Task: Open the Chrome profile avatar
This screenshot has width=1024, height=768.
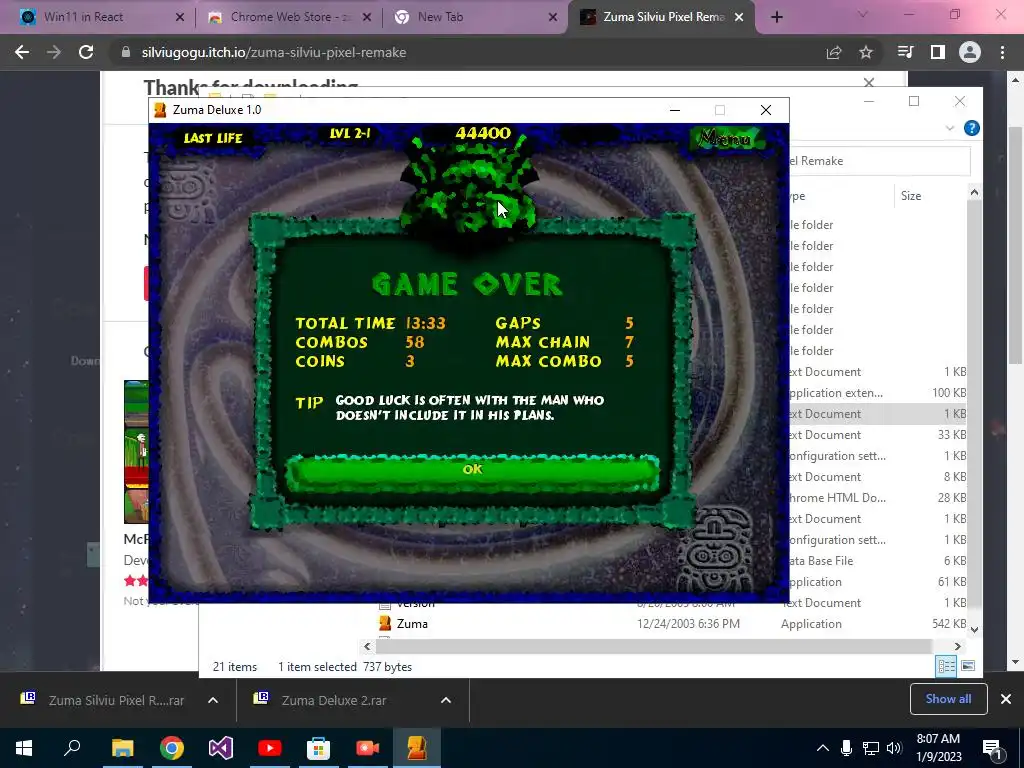Action: click(970, 52)
